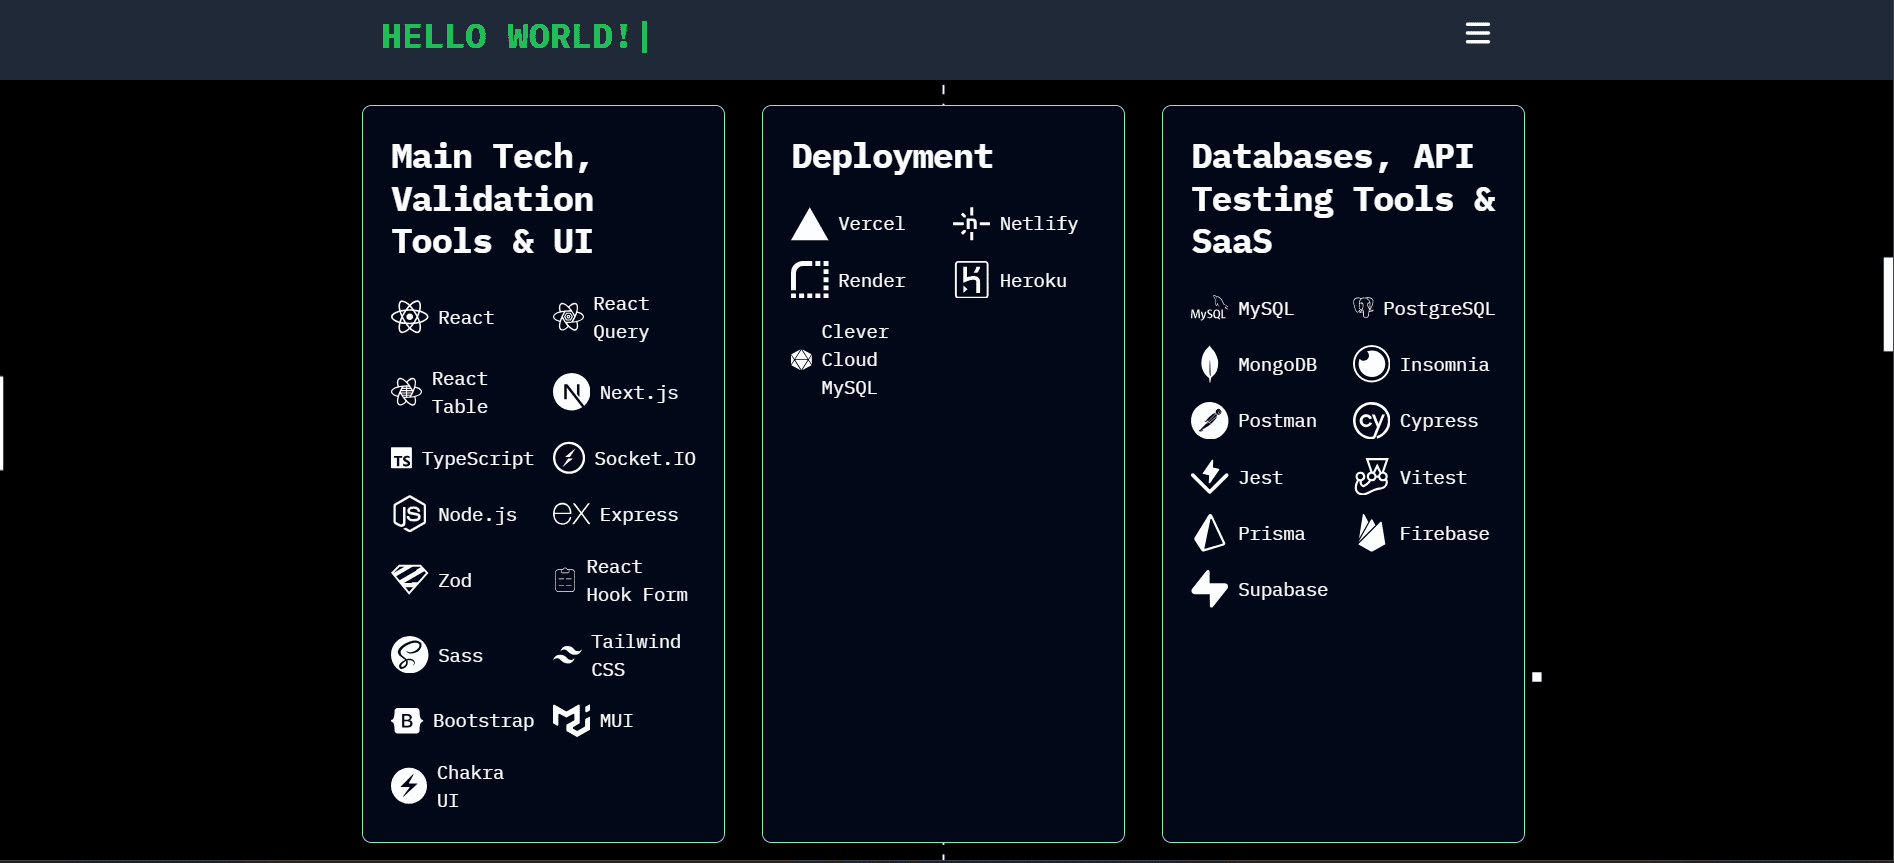Click the Cypress cy icon
The width and height of the screenshot is (1894, 863).
(x=1371, y=420)
